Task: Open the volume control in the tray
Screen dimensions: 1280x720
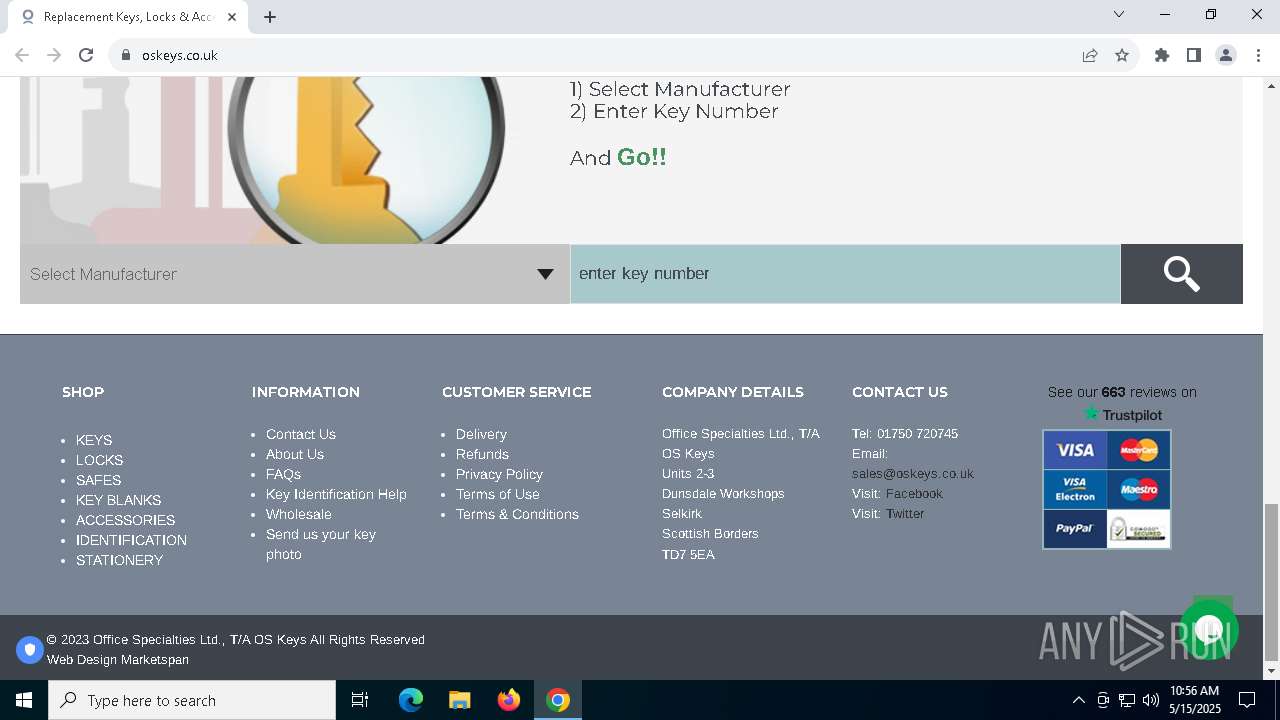Action: click(x=1150, y=700)
